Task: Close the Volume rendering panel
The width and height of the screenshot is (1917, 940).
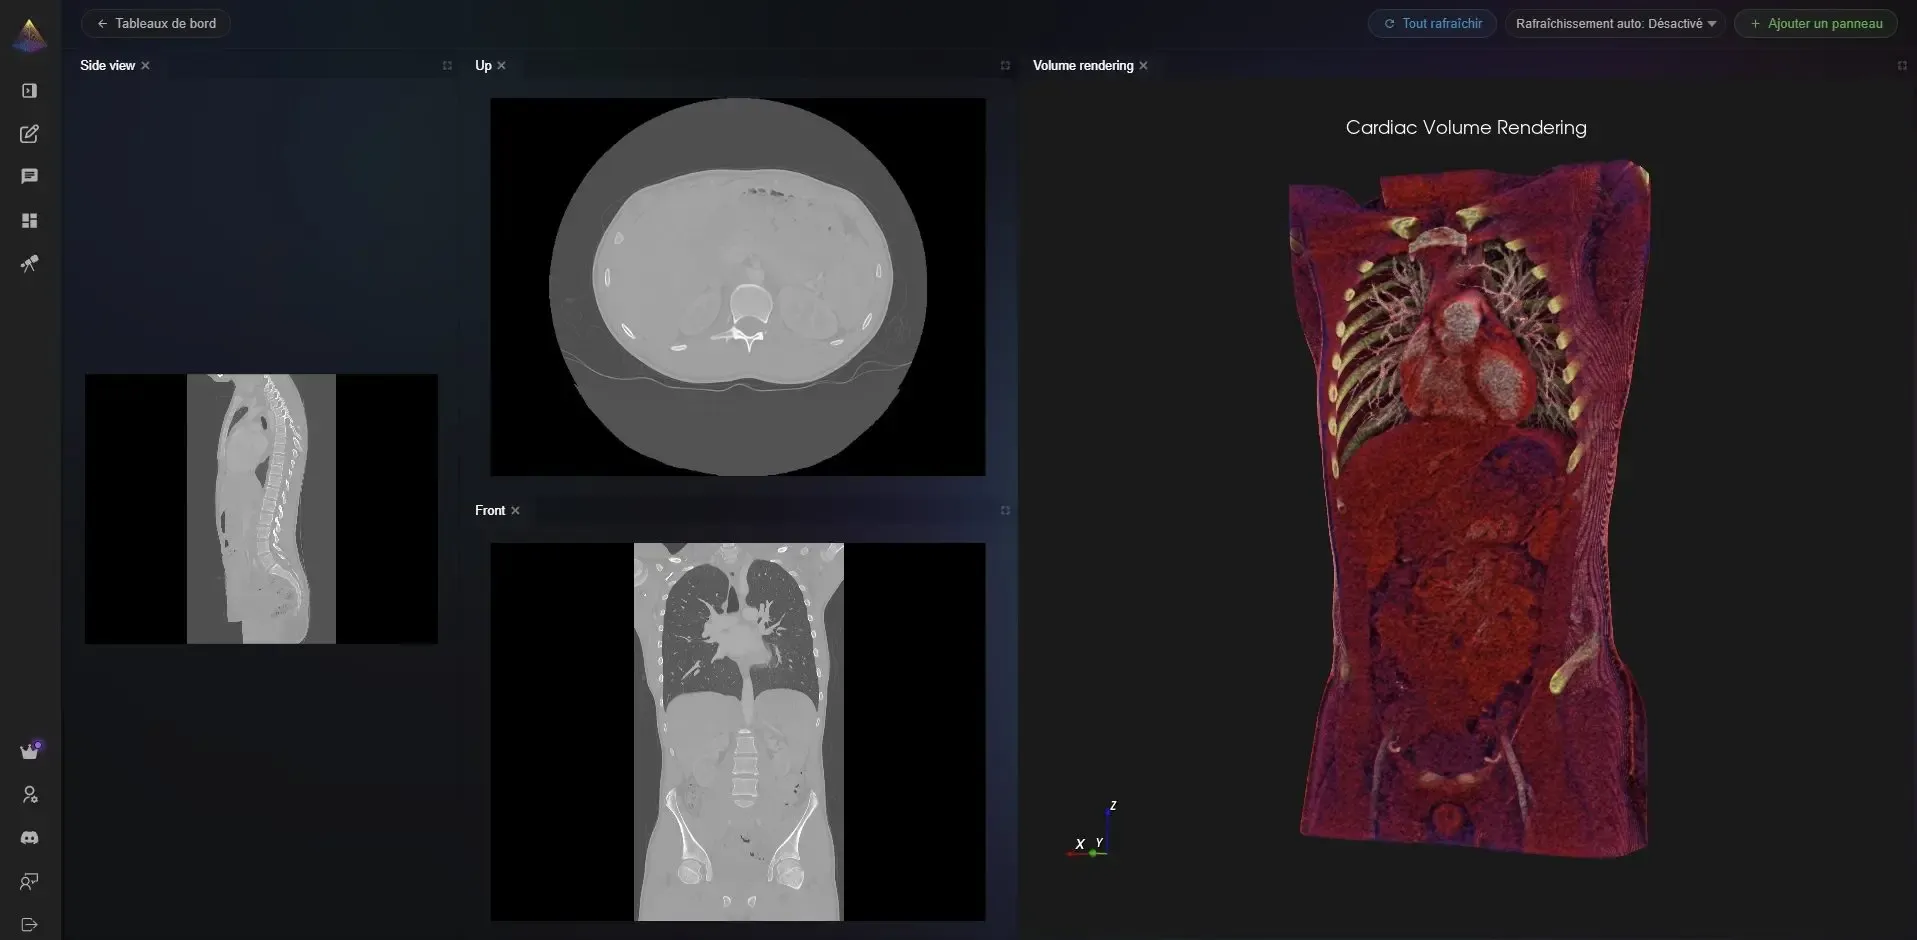Action: pyautogui.click(x=1142, y=66)
